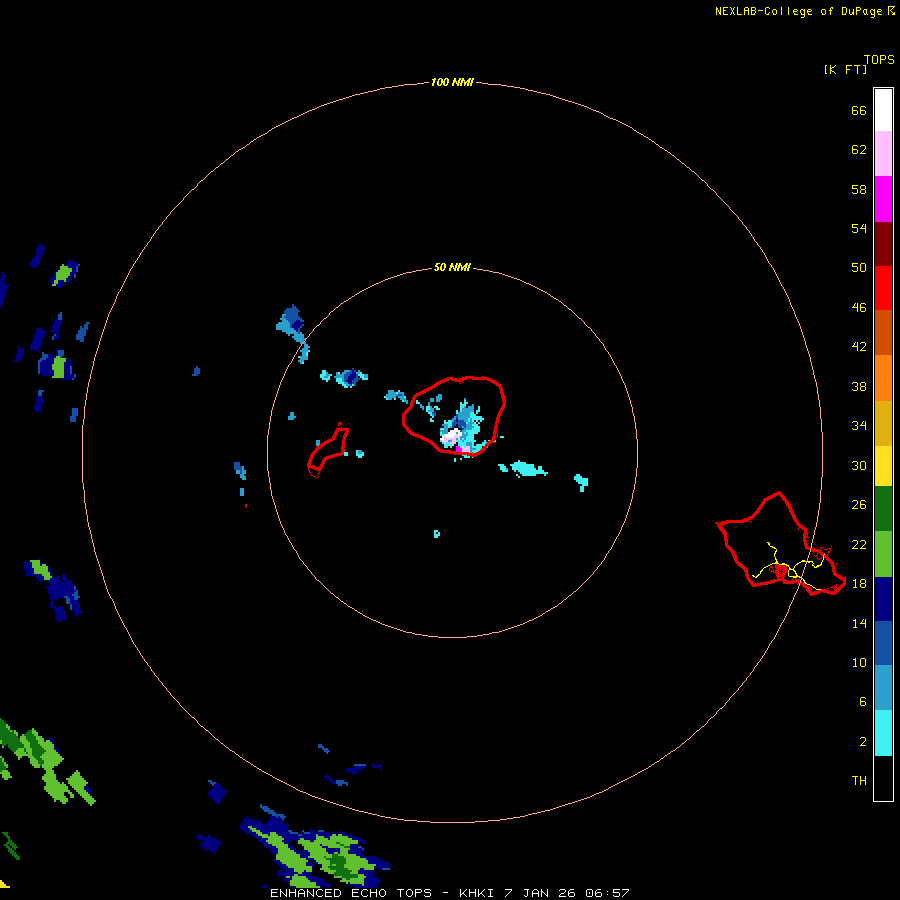This screenshot has width=900, height=900.
Task: Click the medium blue swatch near 10
Action: coord(883,643)
